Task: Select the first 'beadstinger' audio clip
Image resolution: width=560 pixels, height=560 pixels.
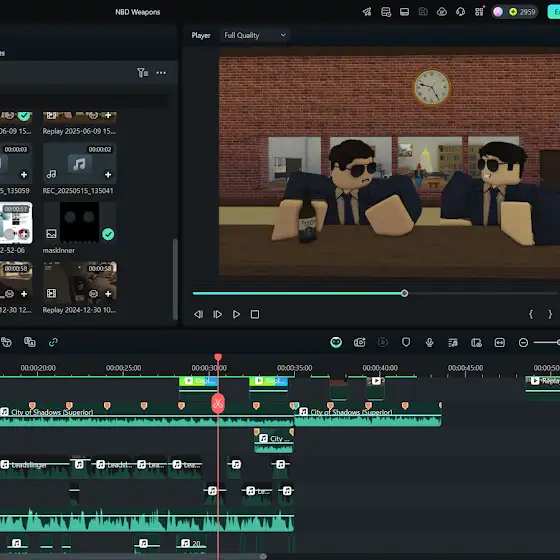Action: pos(35,466)
